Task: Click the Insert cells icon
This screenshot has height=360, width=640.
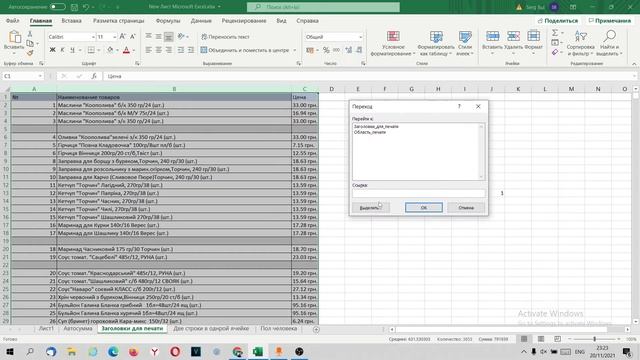Action: pos(492,36)
